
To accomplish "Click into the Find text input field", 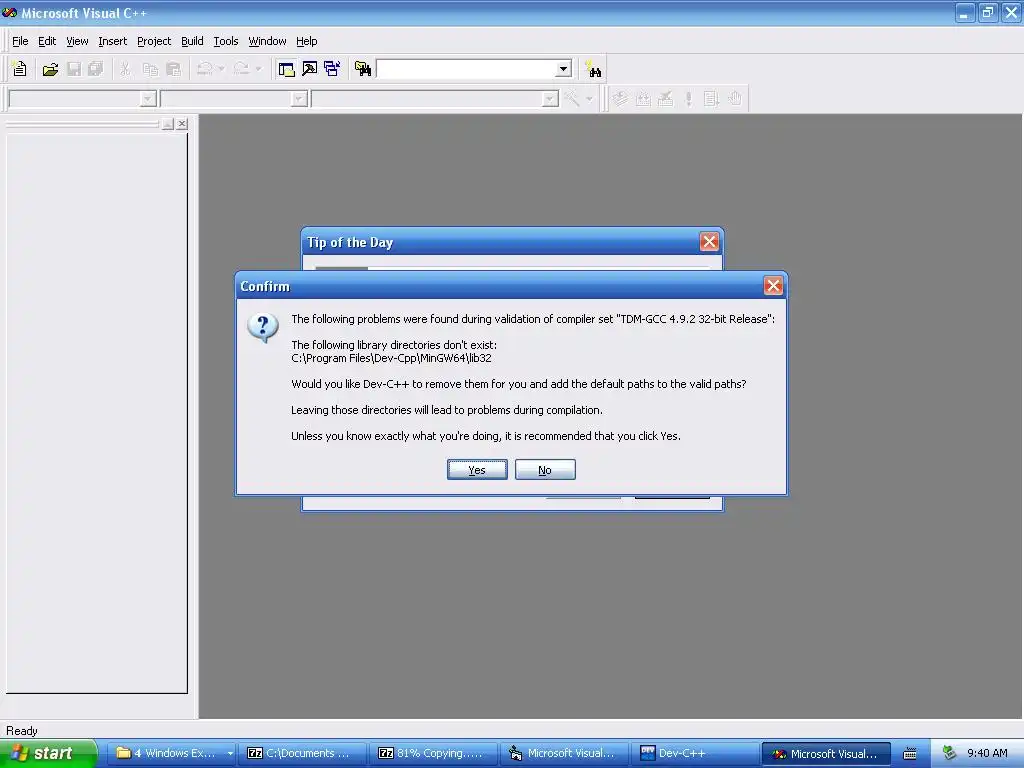I will pyautogui.click(x=466, y=69).
